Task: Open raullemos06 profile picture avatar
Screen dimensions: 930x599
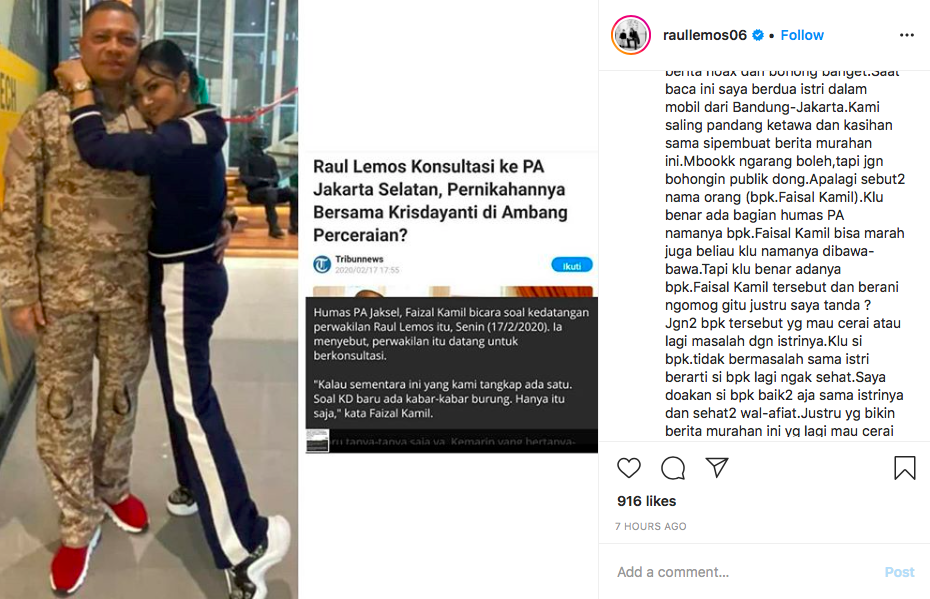Action: click(630, 35)
